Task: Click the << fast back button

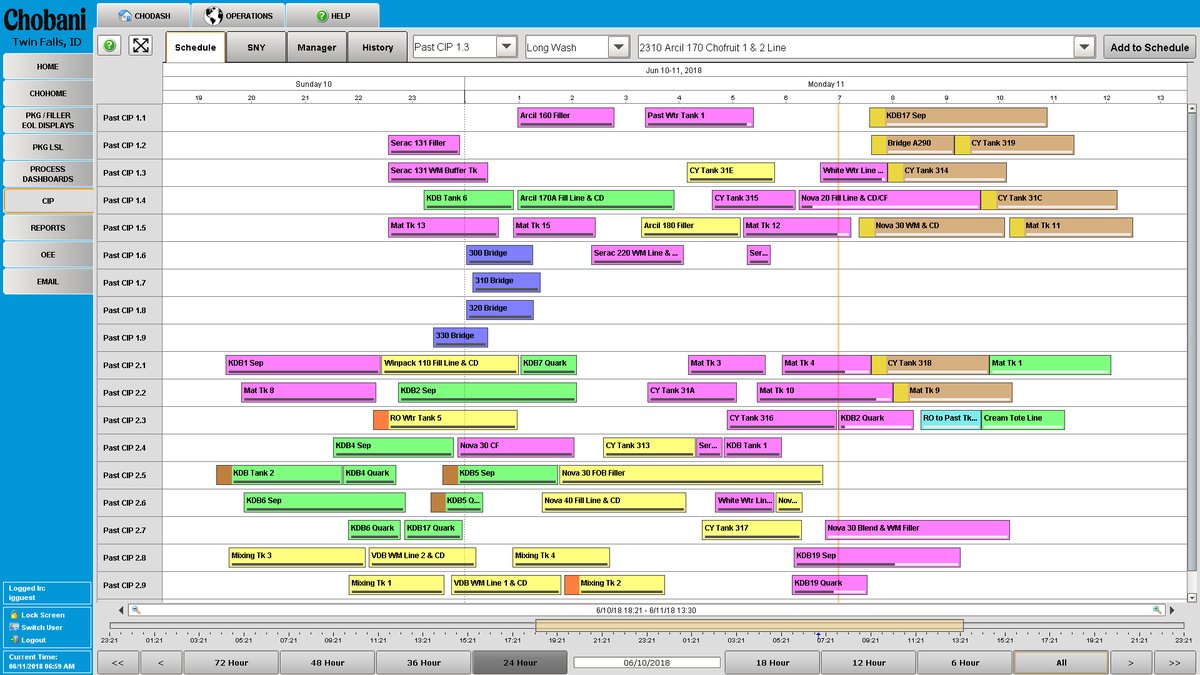Action: point(118,662)
